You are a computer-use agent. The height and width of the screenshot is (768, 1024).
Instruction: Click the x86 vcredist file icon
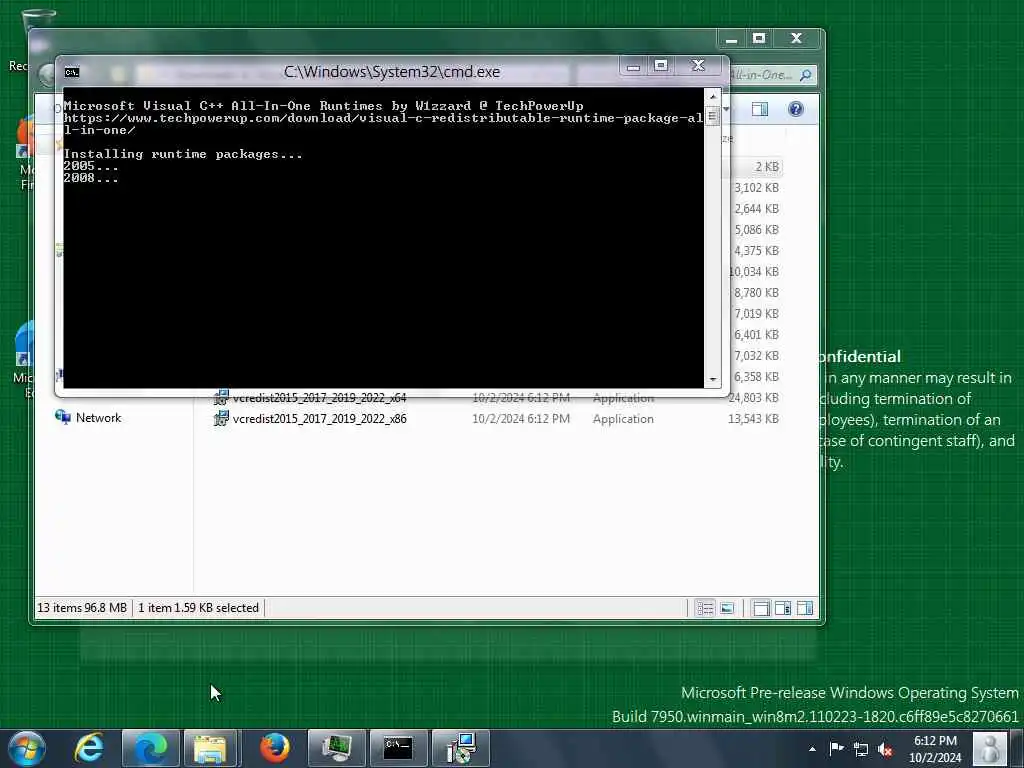coord(221,418)
